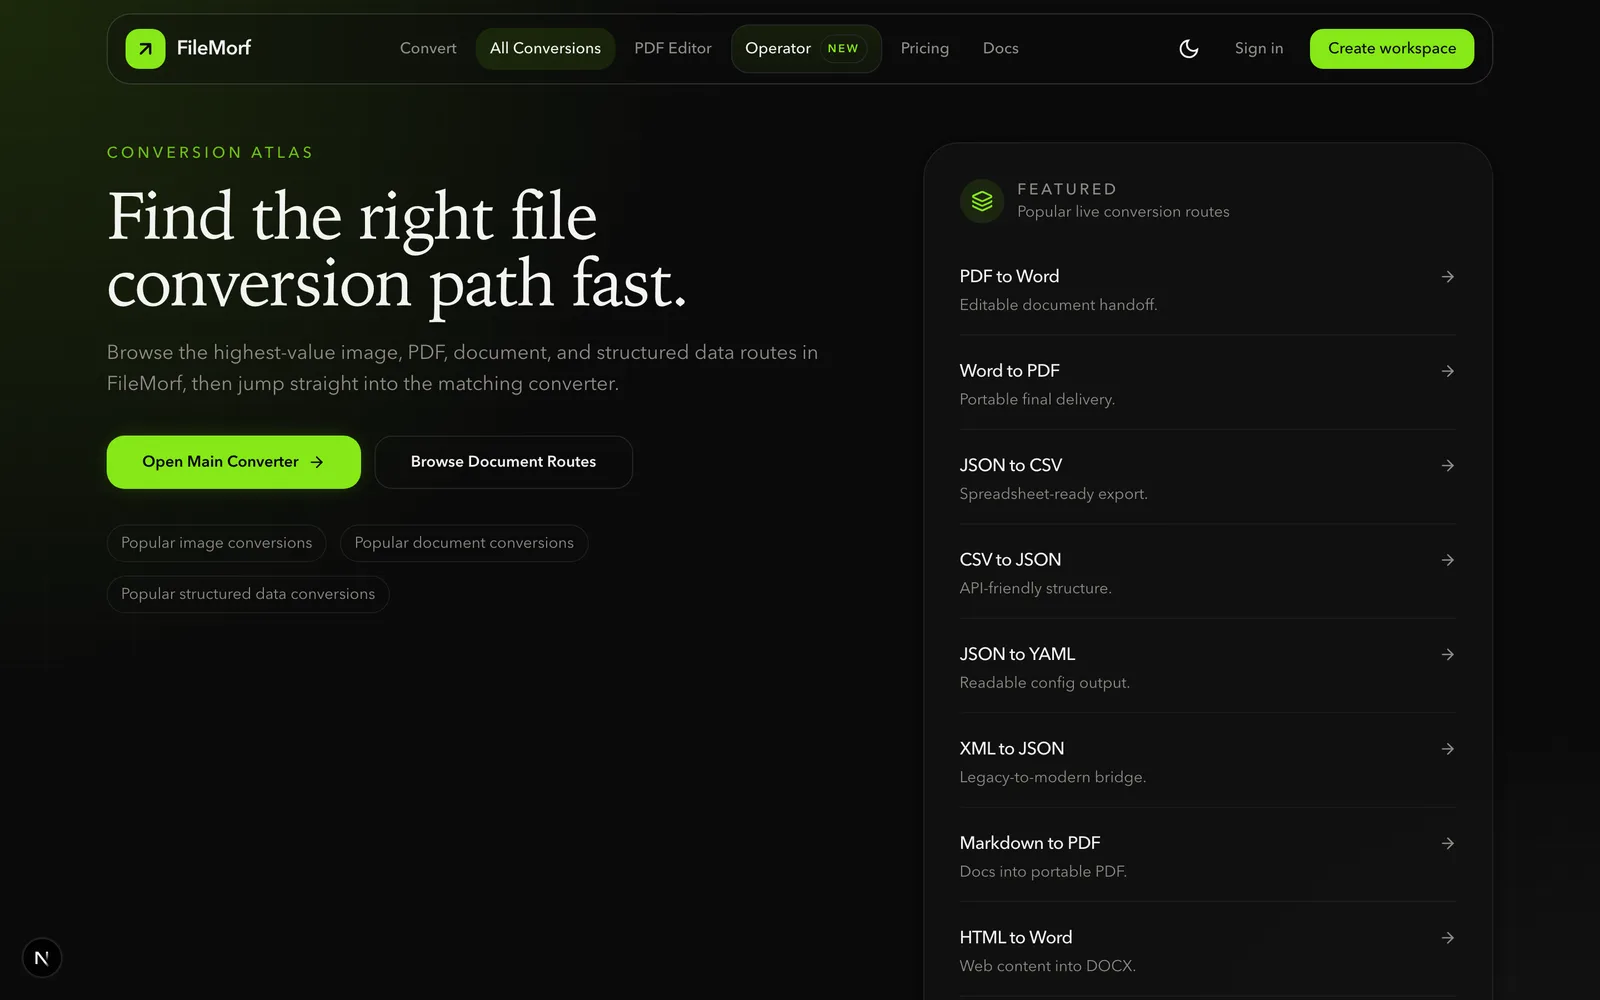Open the Markdown to PDF route
1600x1000 pixels.
pyautogui.click(x=1207, y=856)
